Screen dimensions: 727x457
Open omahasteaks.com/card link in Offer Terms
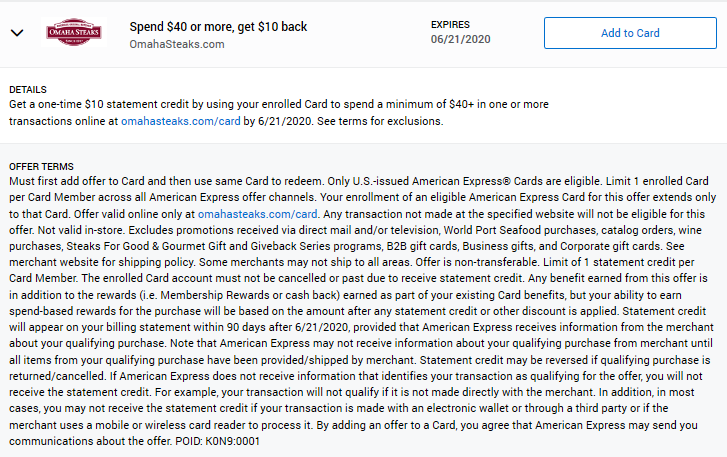(x=258, y=214)
